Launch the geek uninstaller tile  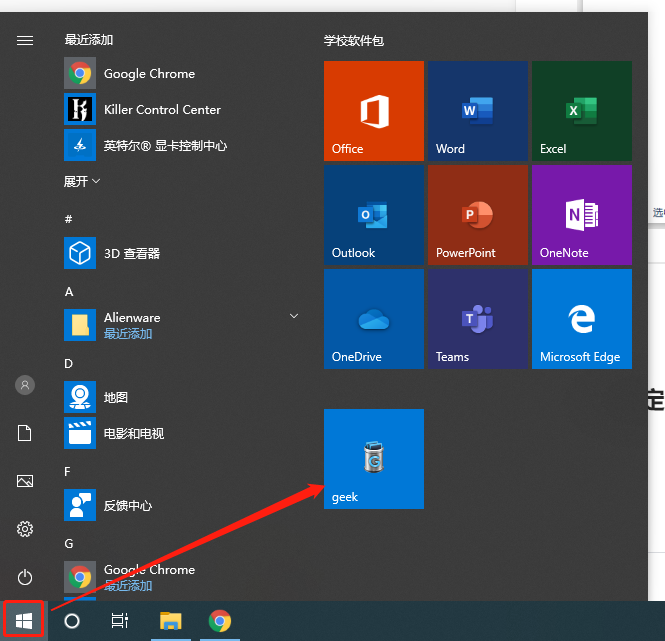pyautogui.click(x=374, y=459)
